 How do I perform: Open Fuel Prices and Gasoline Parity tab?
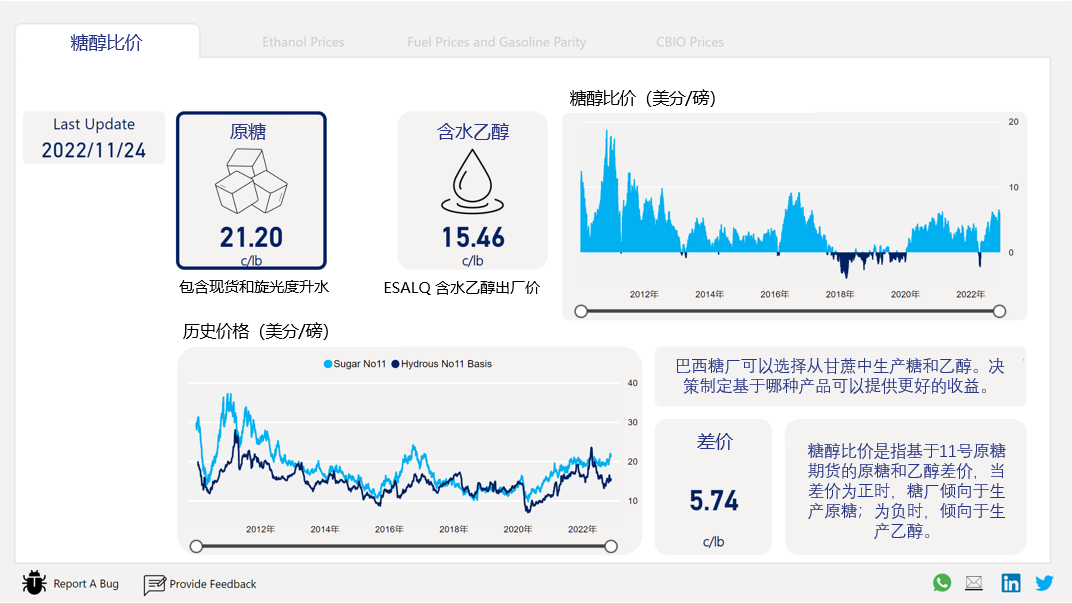(x=496, y=42)
